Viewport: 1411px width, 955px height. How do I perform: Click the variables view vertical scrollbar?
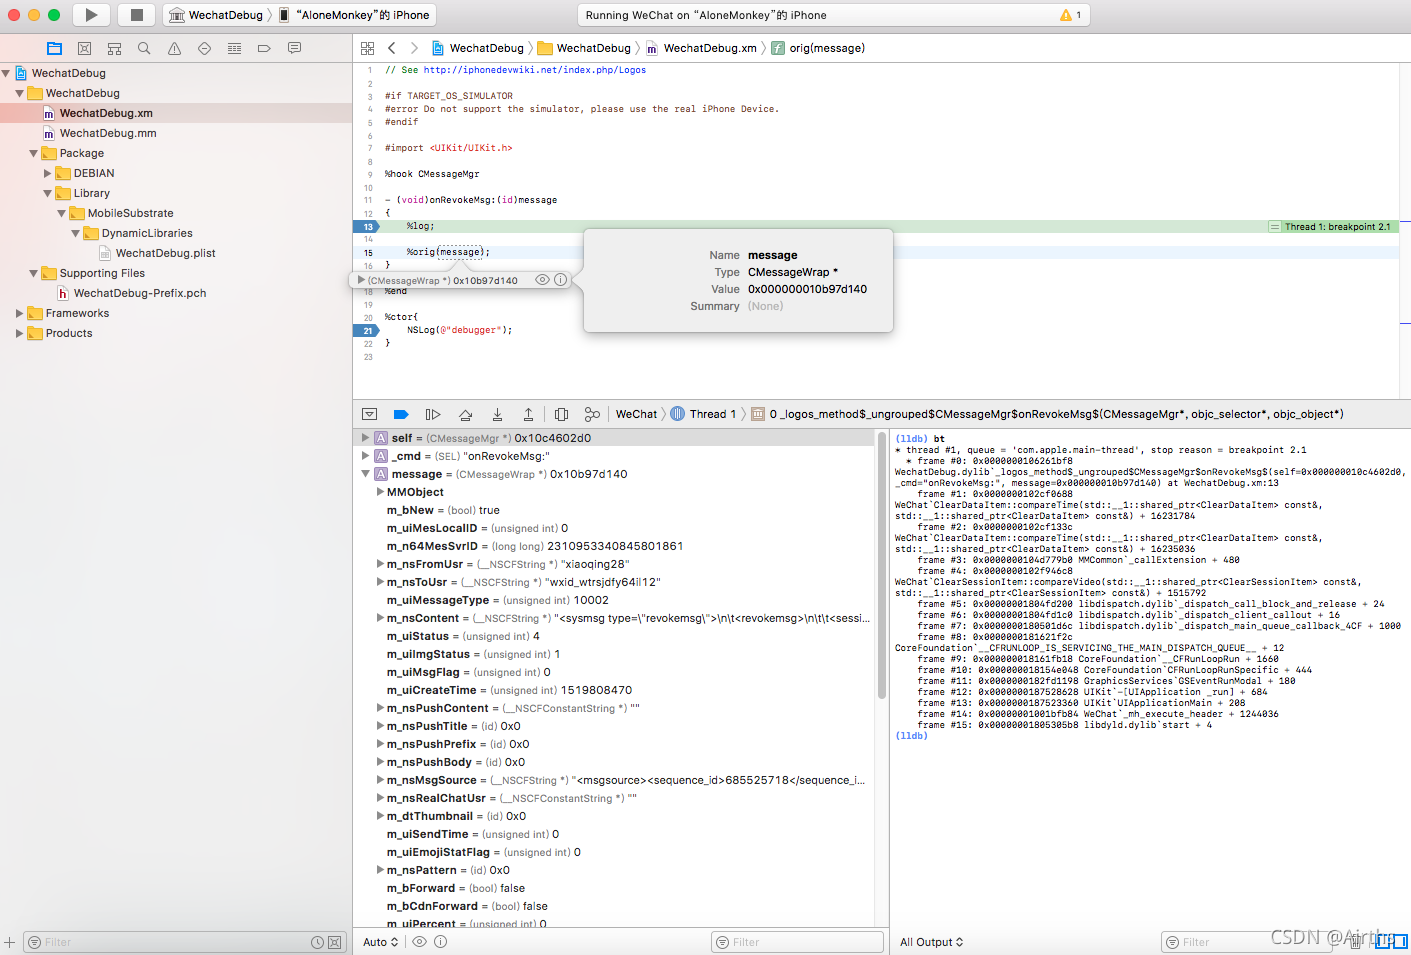pos(881,565)
